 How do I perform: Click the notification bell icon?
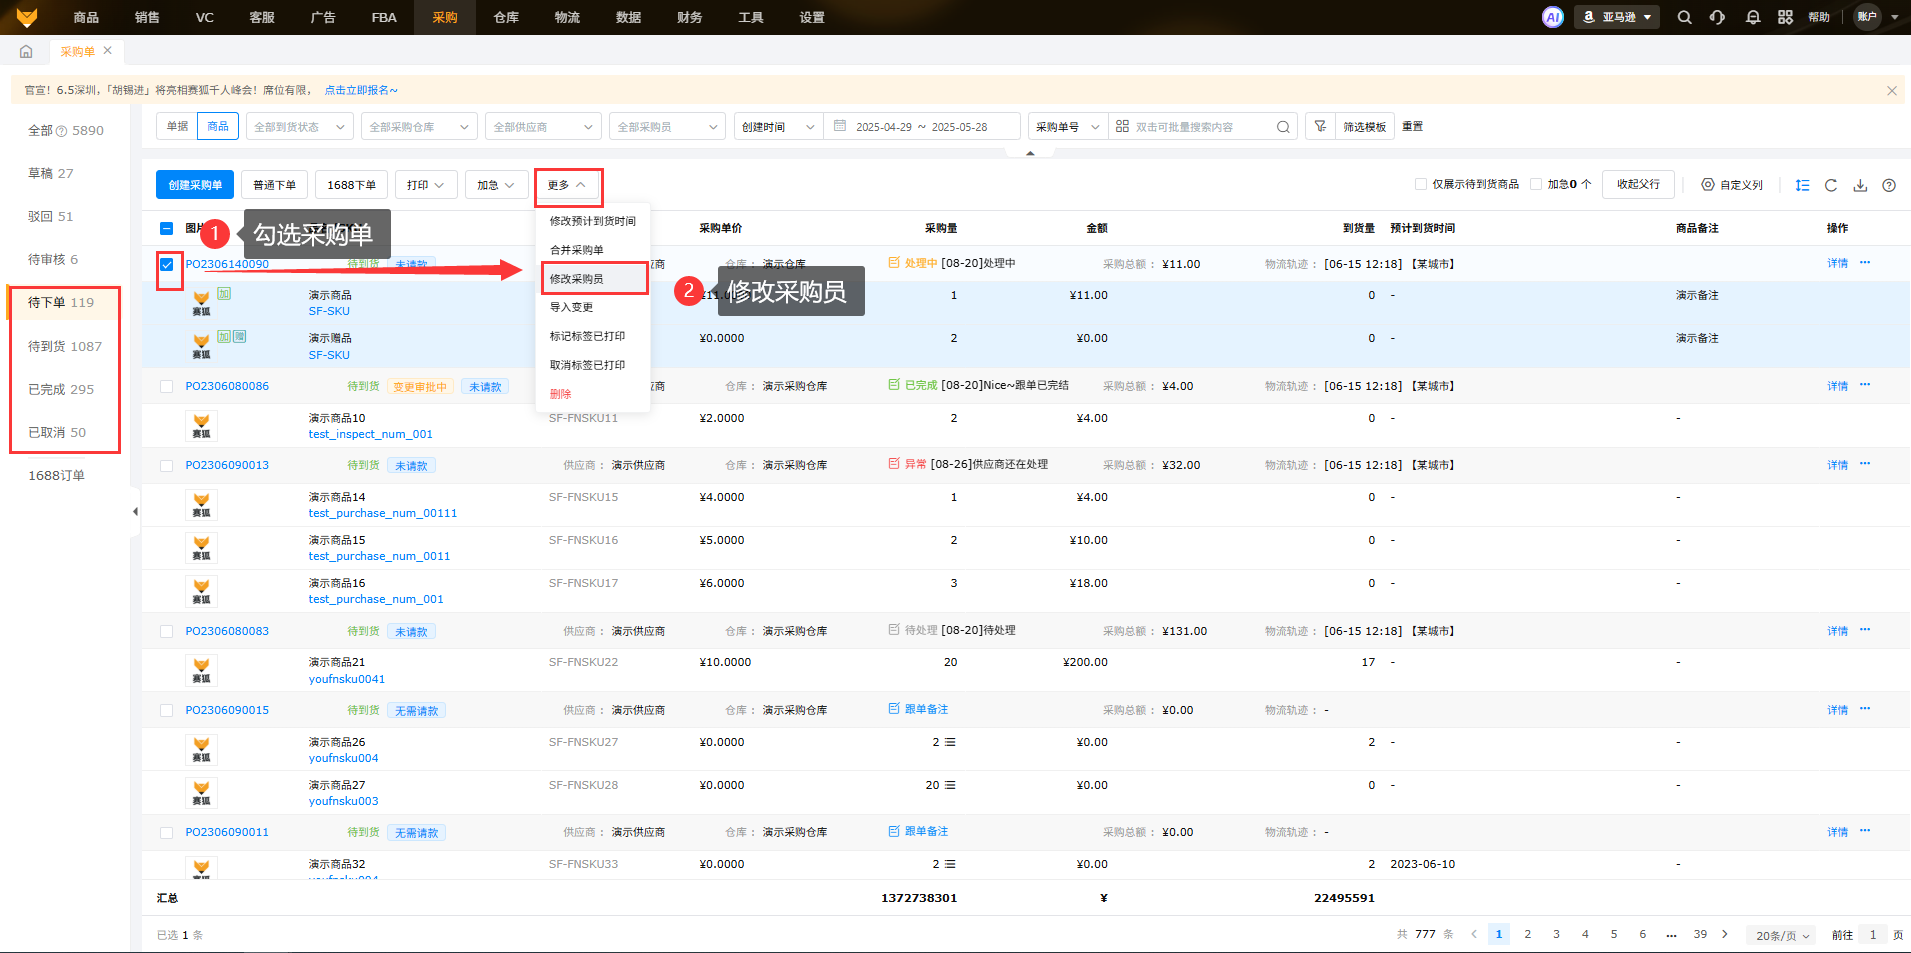(1752, 17)
